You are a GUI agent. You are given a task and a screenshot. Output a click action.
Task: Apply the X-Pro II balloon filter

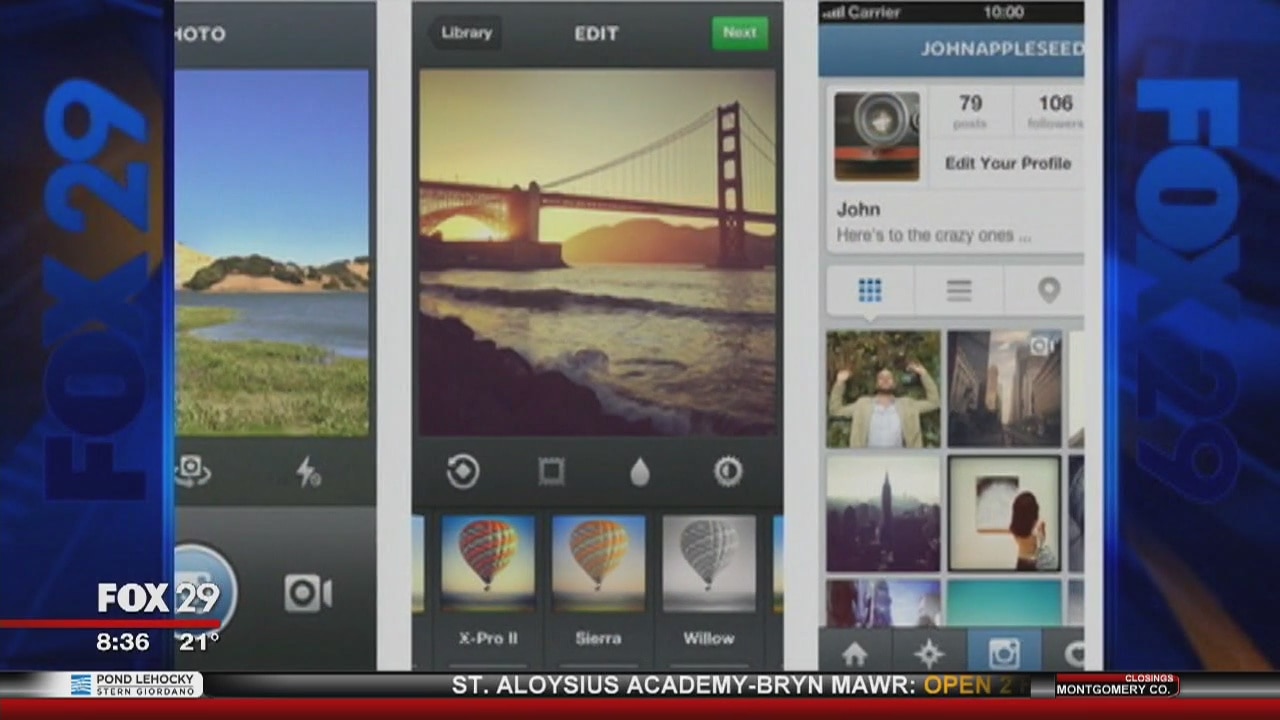click(x=488, y=563)
